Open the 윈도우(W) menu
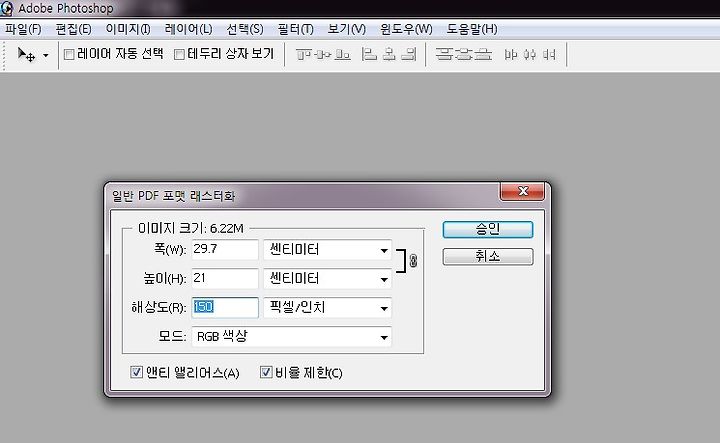Image resolution: width=720 pixels, height=443 pixels. (x=406, y=29)
